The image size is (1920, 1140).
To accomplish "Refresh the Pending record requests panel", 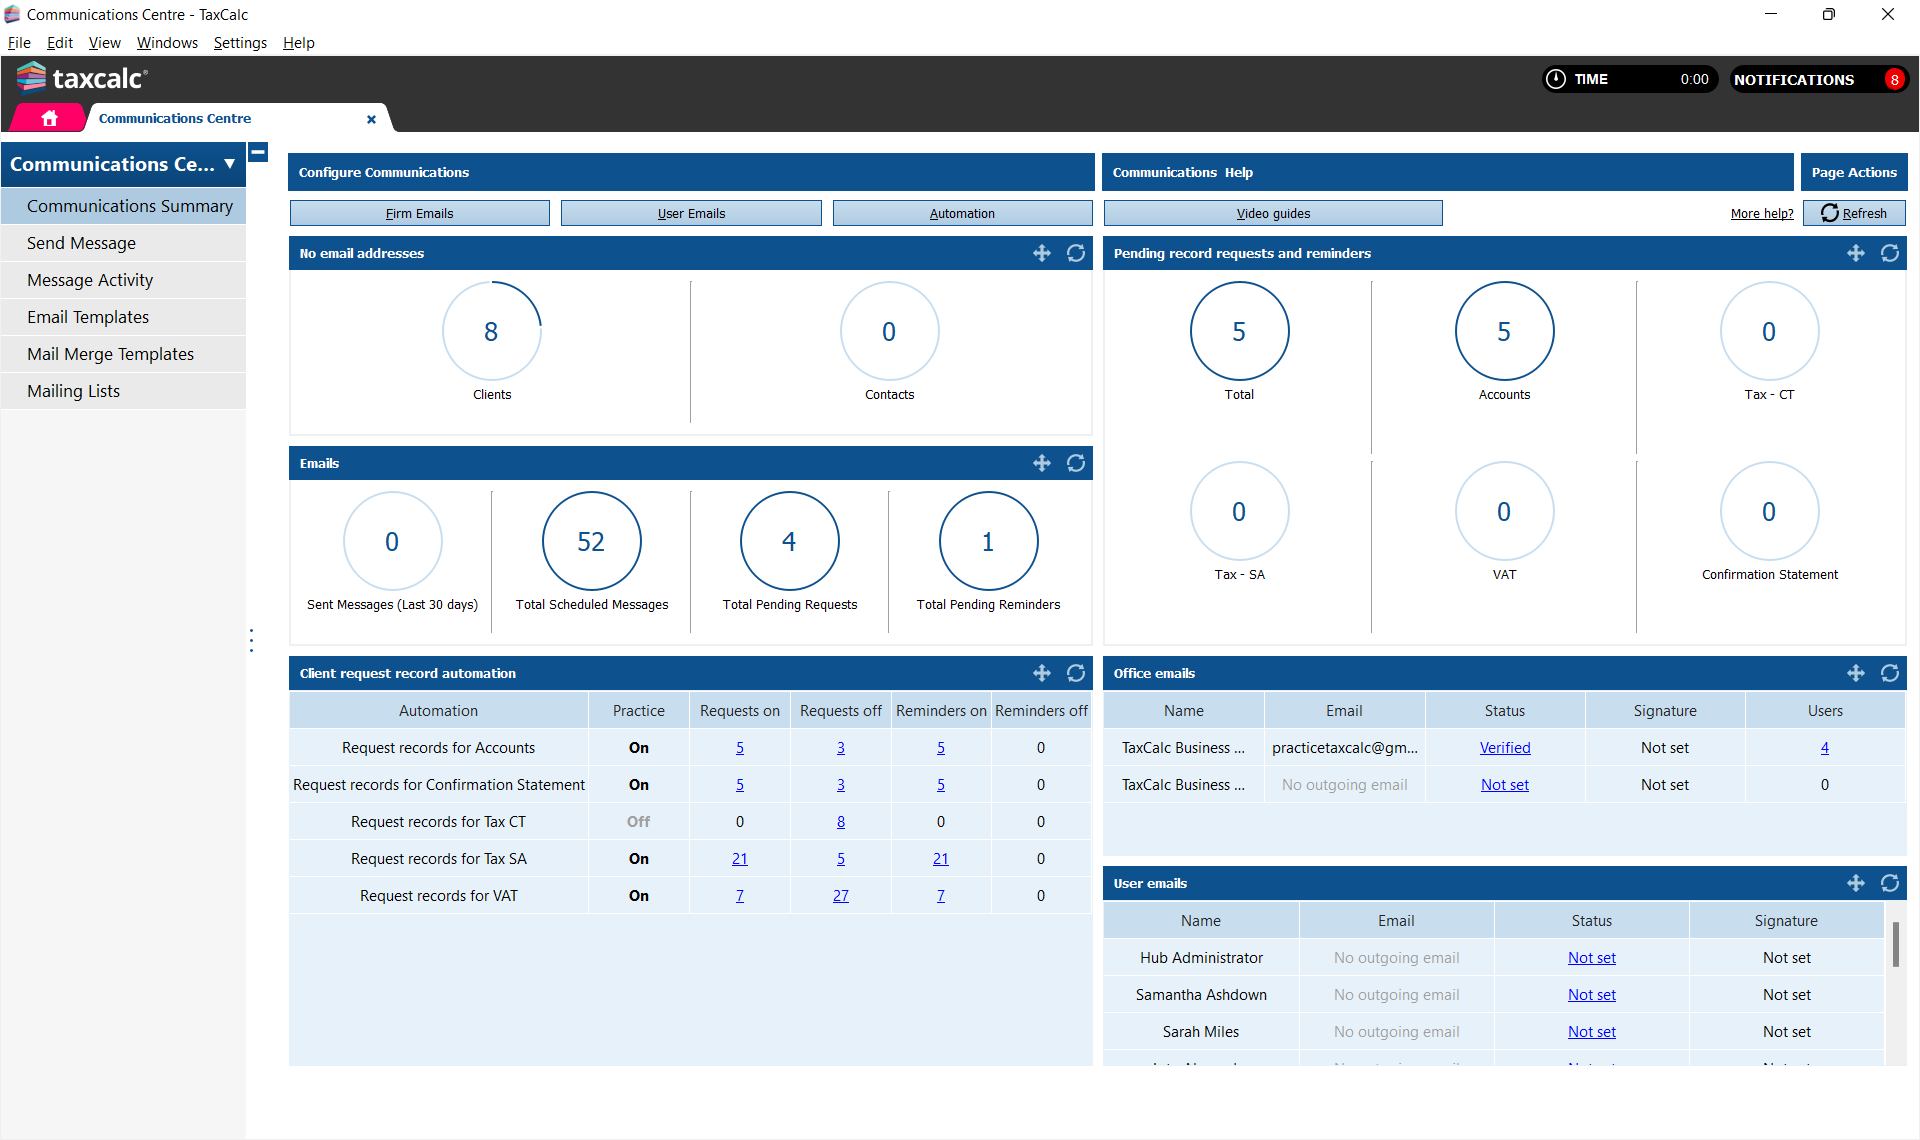I will pos(1889,253).
